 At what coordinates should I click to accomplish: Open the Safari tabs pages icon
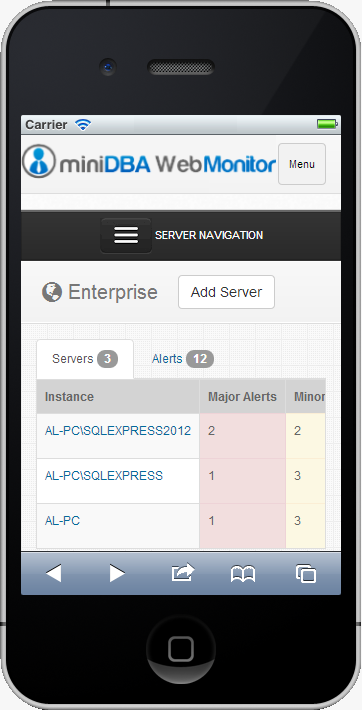pos(306,574)
